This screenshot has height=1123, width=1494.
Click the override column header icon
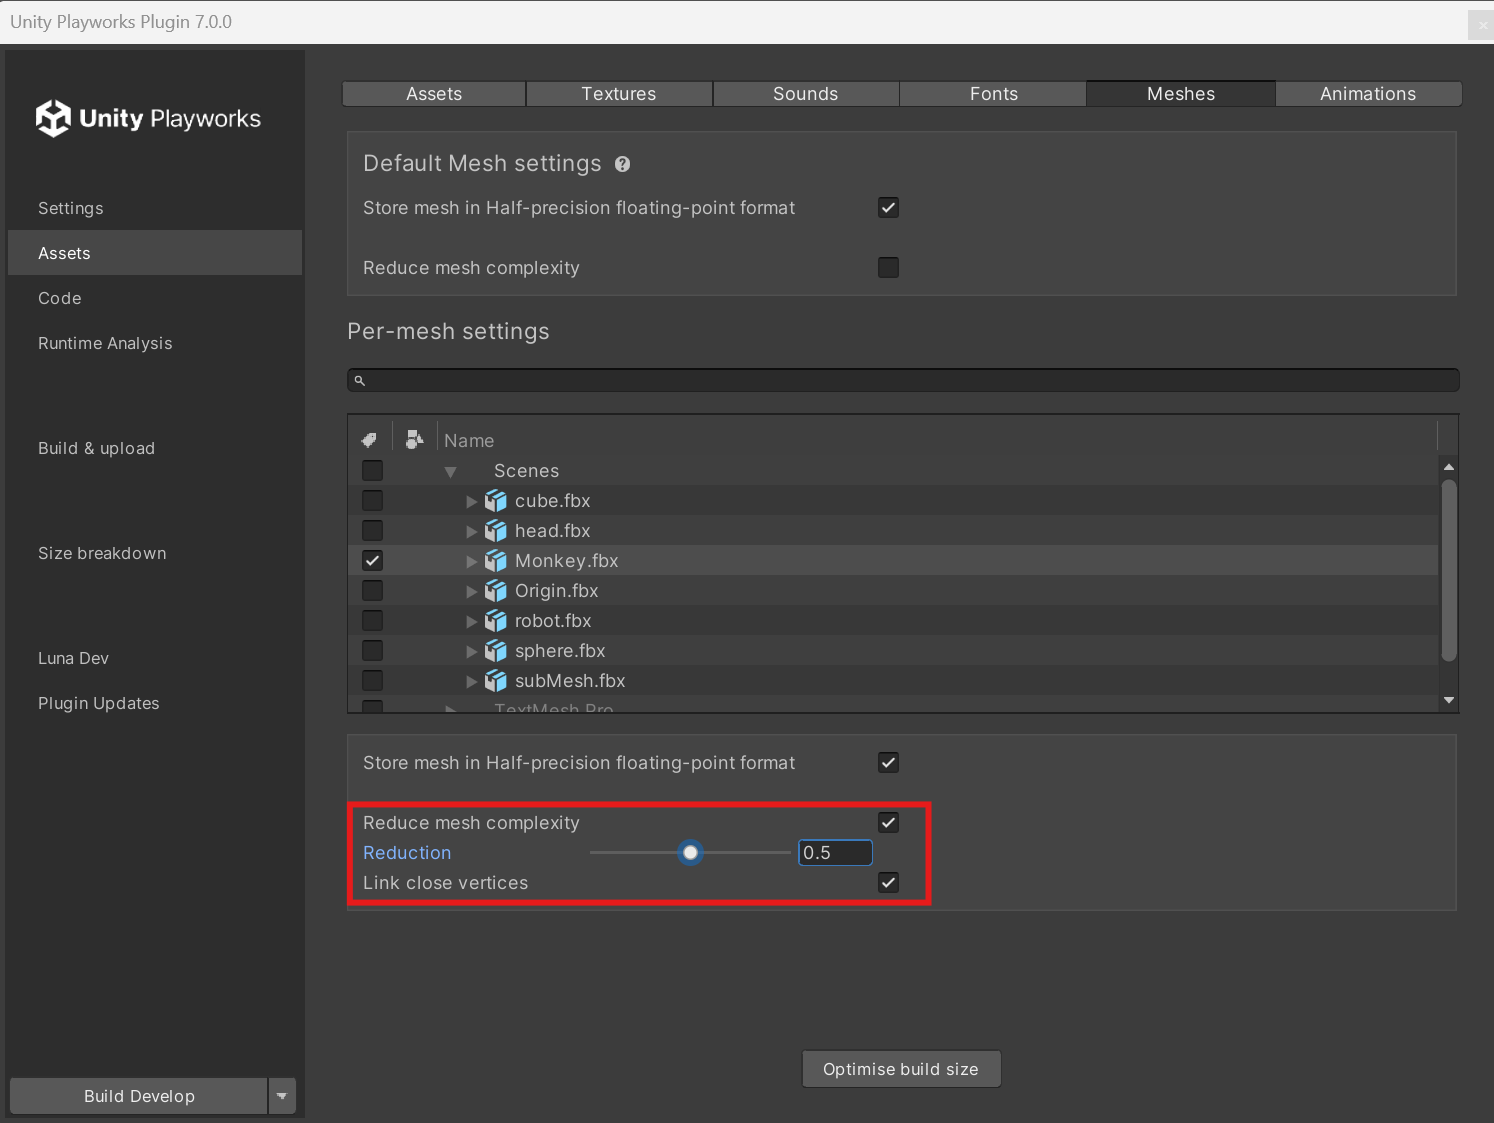[x=414, y=439]
